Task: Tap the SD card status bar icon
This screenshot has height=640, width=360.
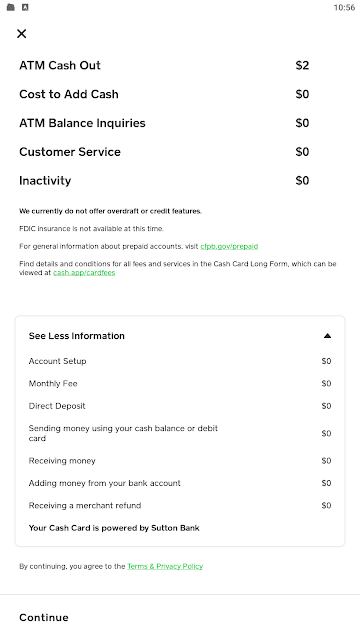Action: click(x=11, y=7)
